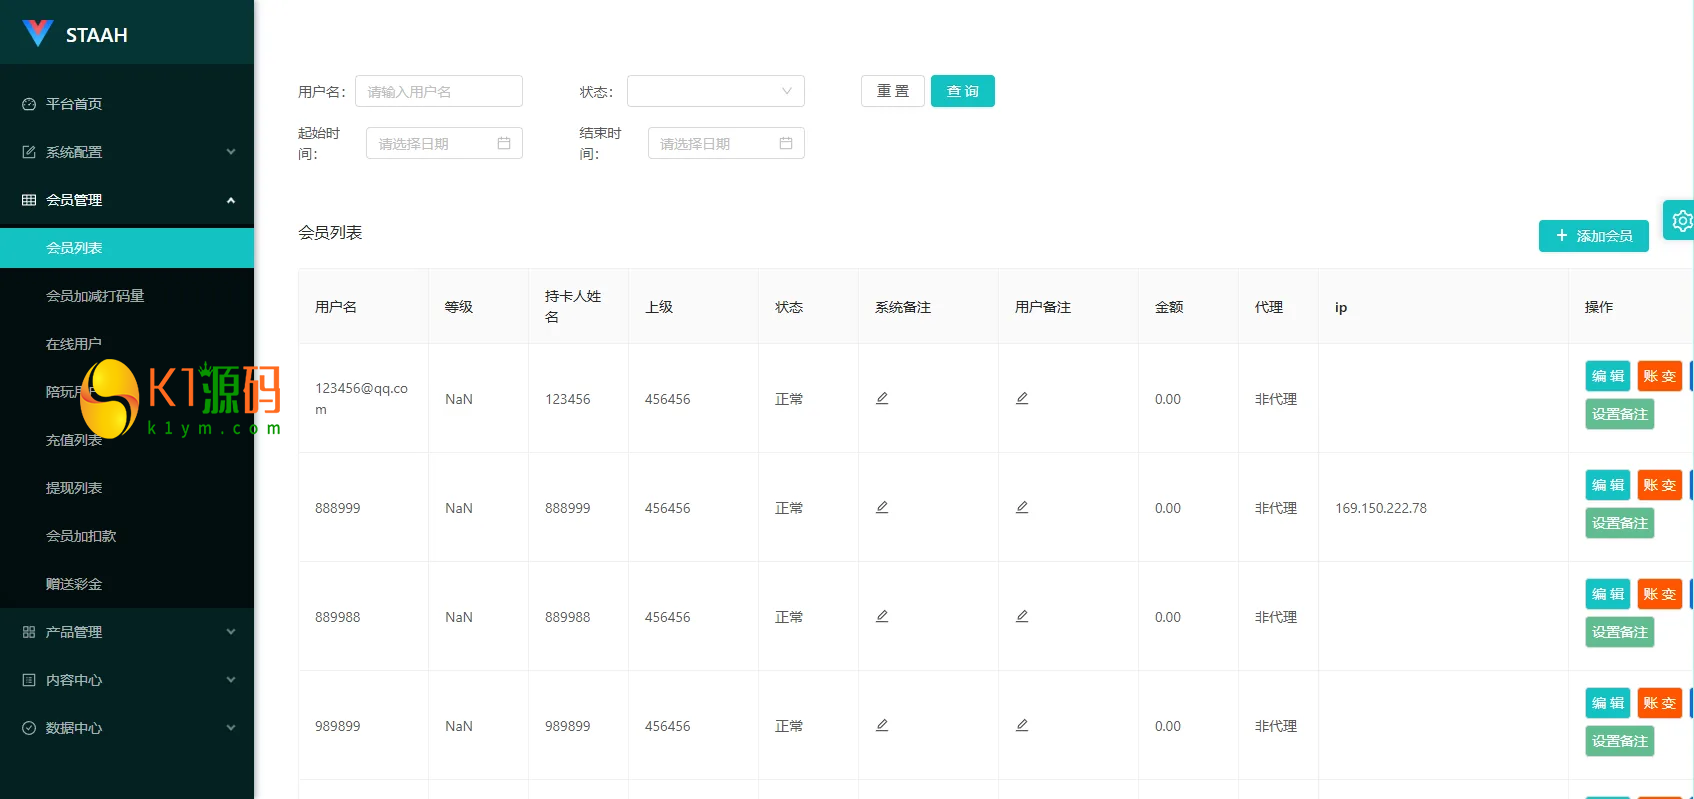
Task: Click the 产品管理 grid icon
Action: (29, 632)
